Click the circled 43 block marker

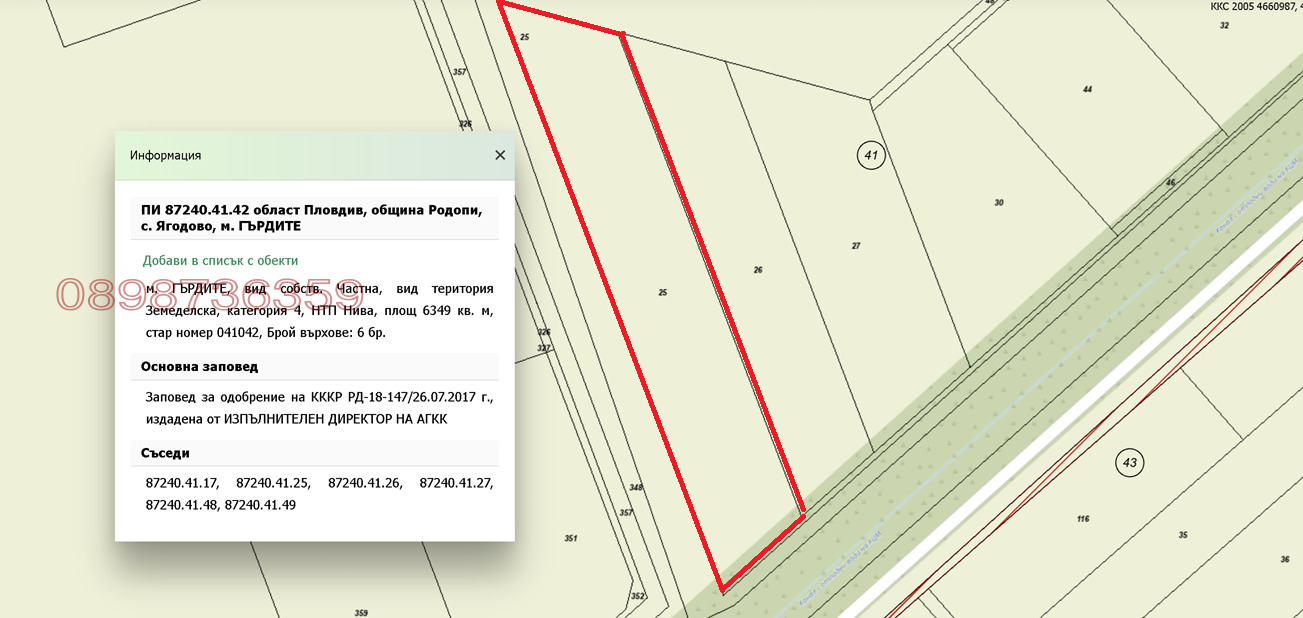click(1129, 463)
